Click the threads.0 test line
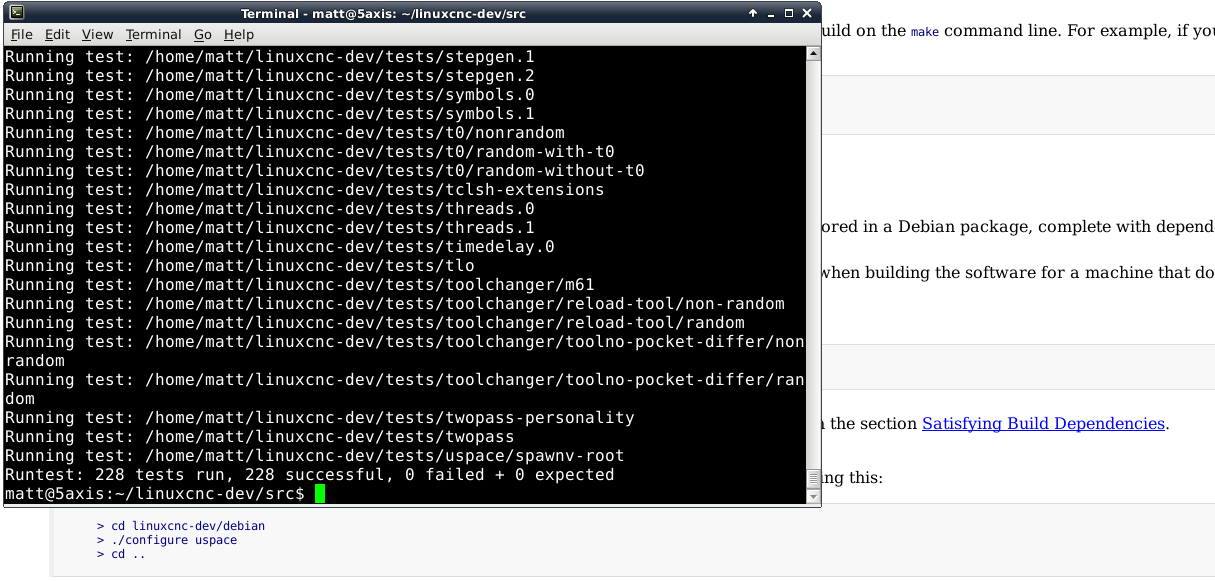Image resolution: width=1215 pixels, height=581 pixels. click(x=270, y=208)
